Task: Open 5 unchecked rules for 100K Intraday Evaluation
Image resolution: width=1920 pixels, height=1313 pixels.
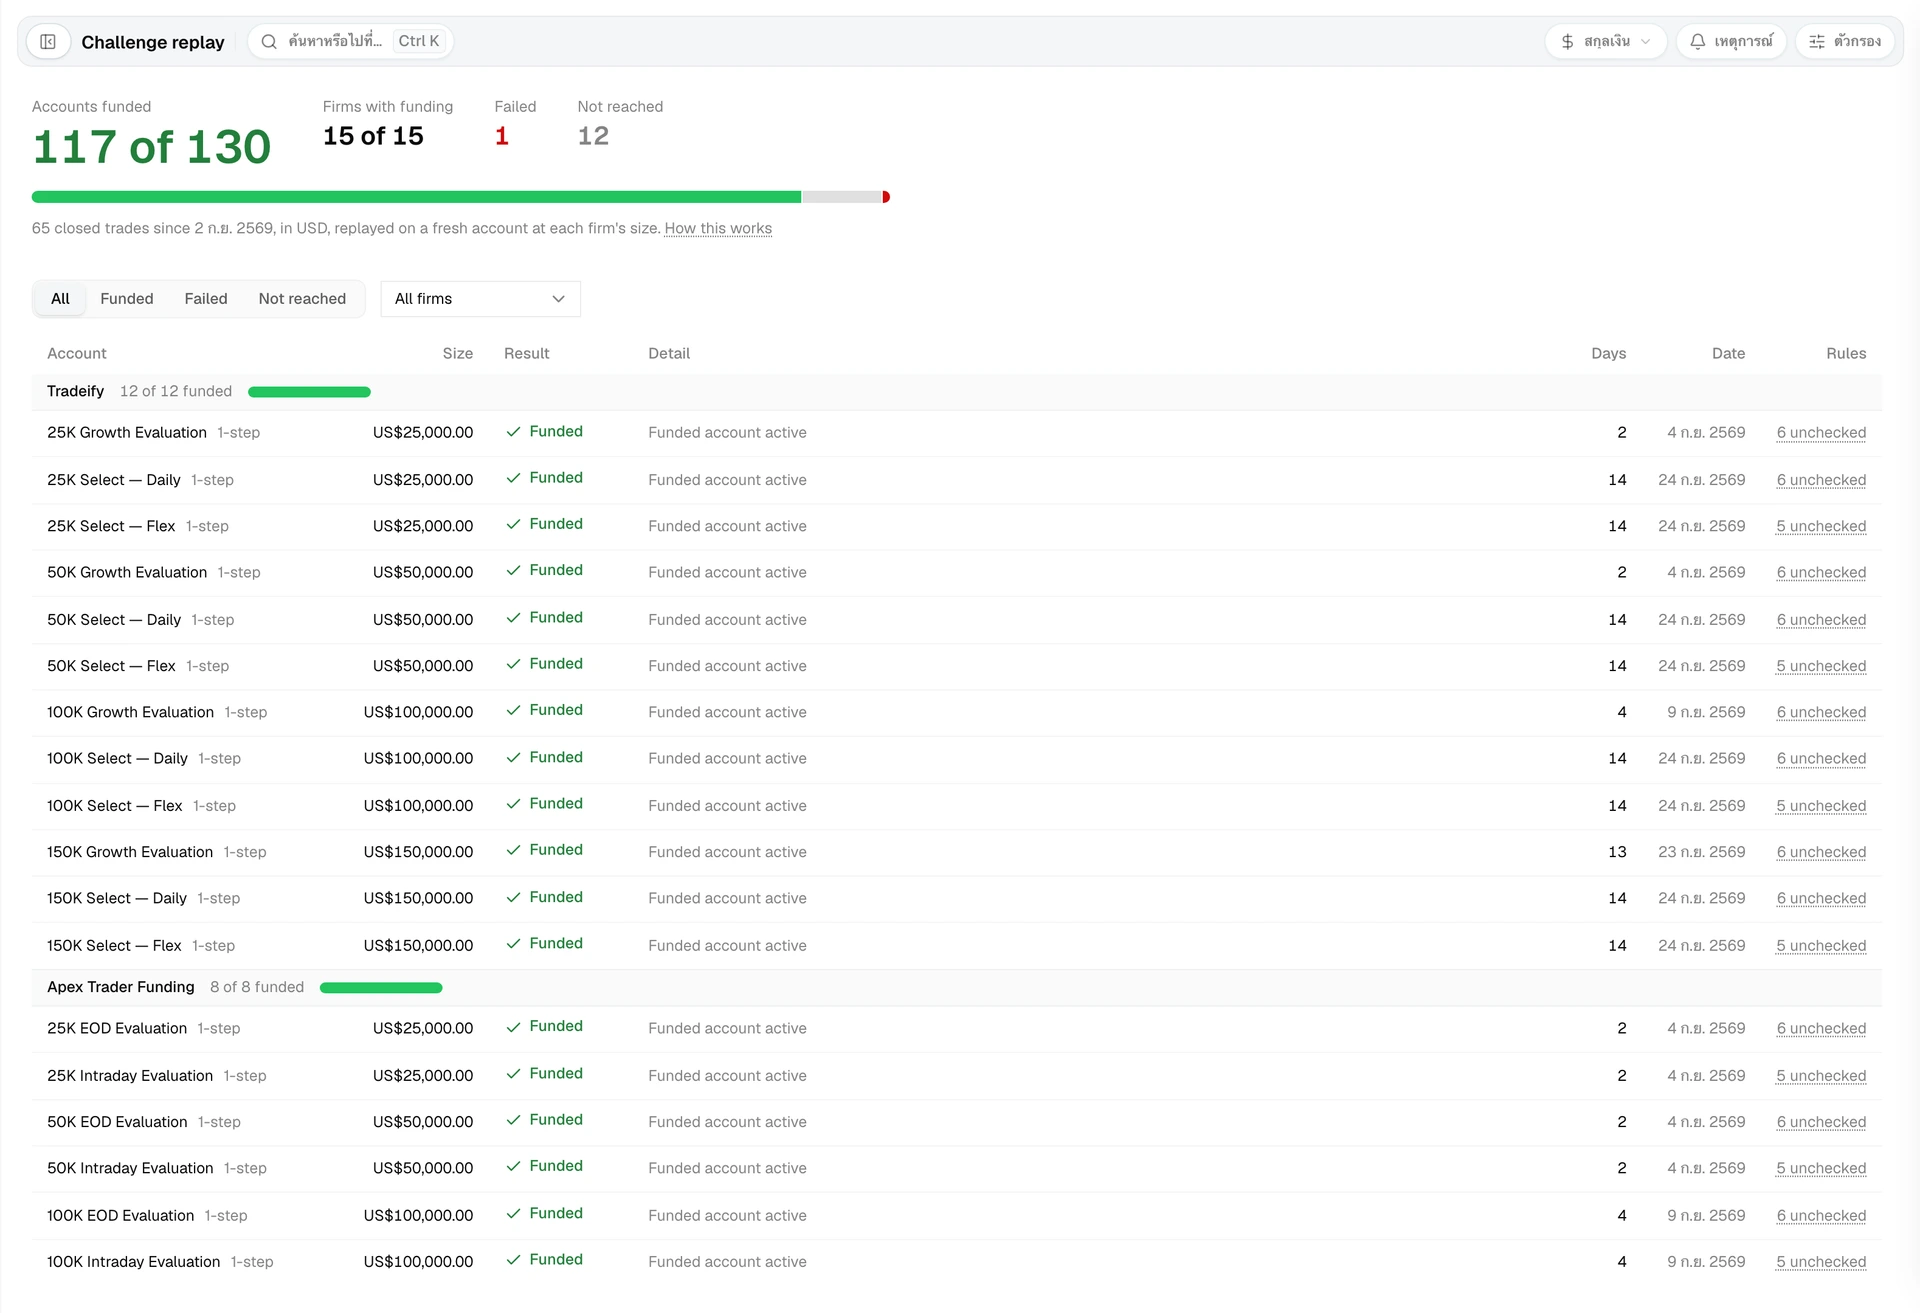Action: [x=1821, y=1263]
